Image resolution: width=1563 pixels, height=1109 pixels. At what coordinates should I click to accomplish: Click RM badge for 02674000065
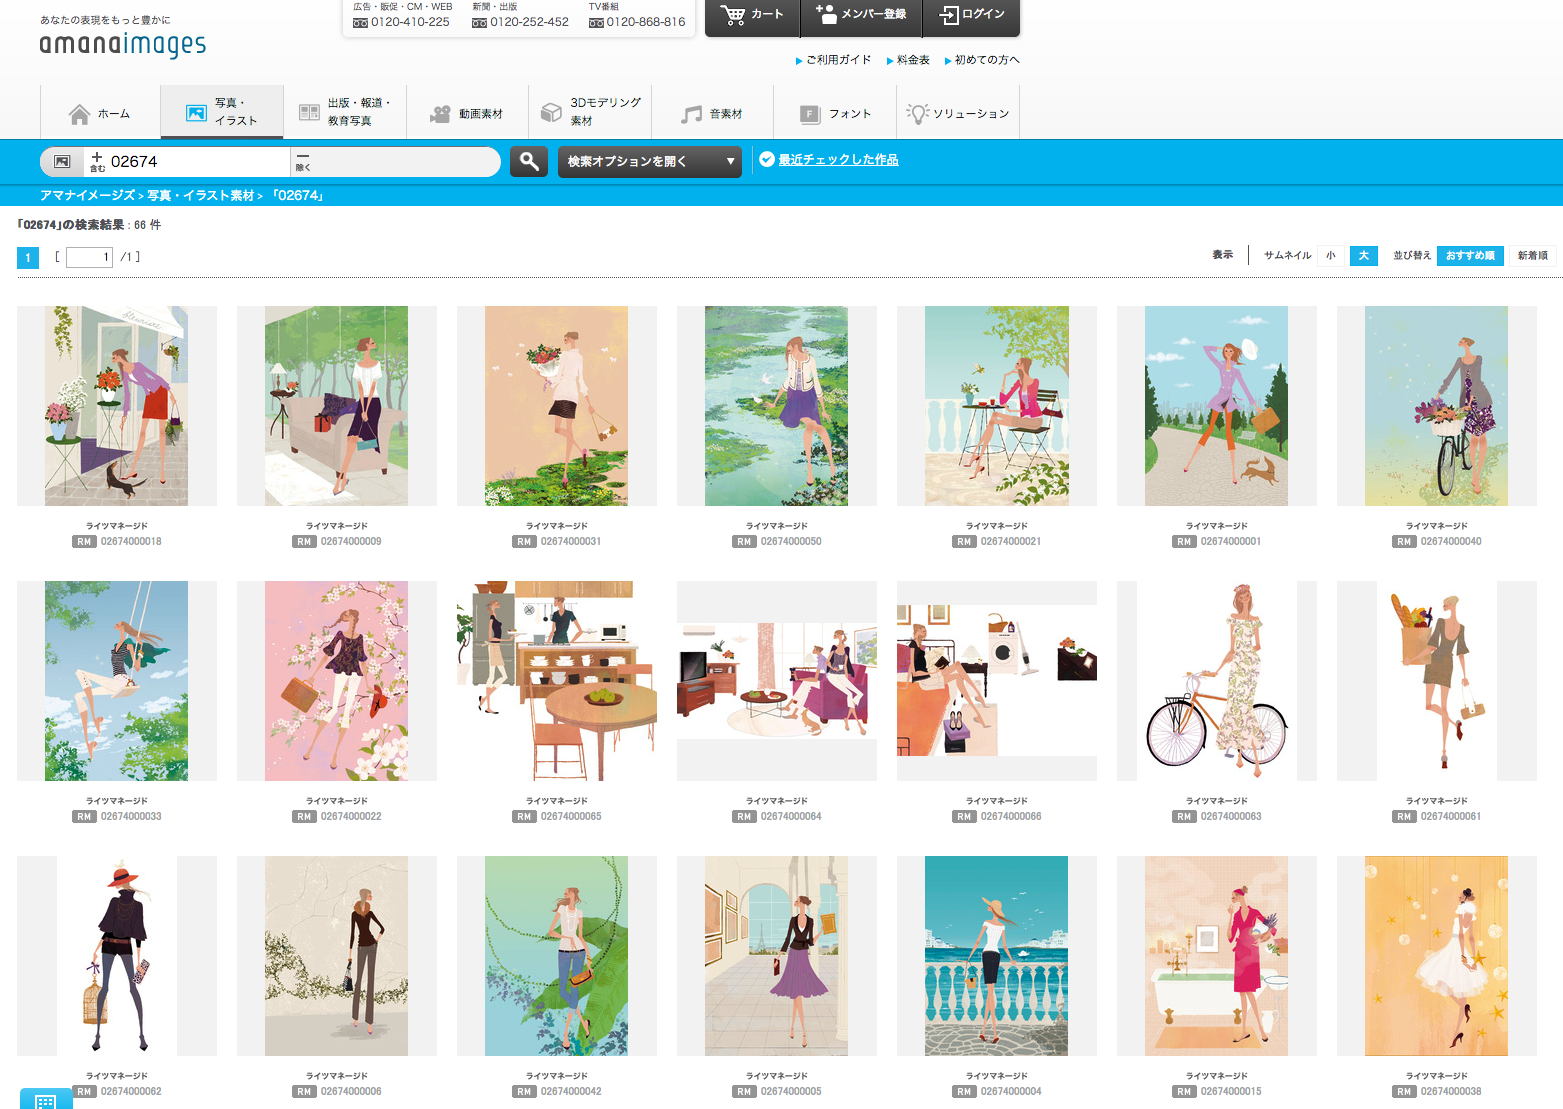pyautogui.click(x=524, y=817)
